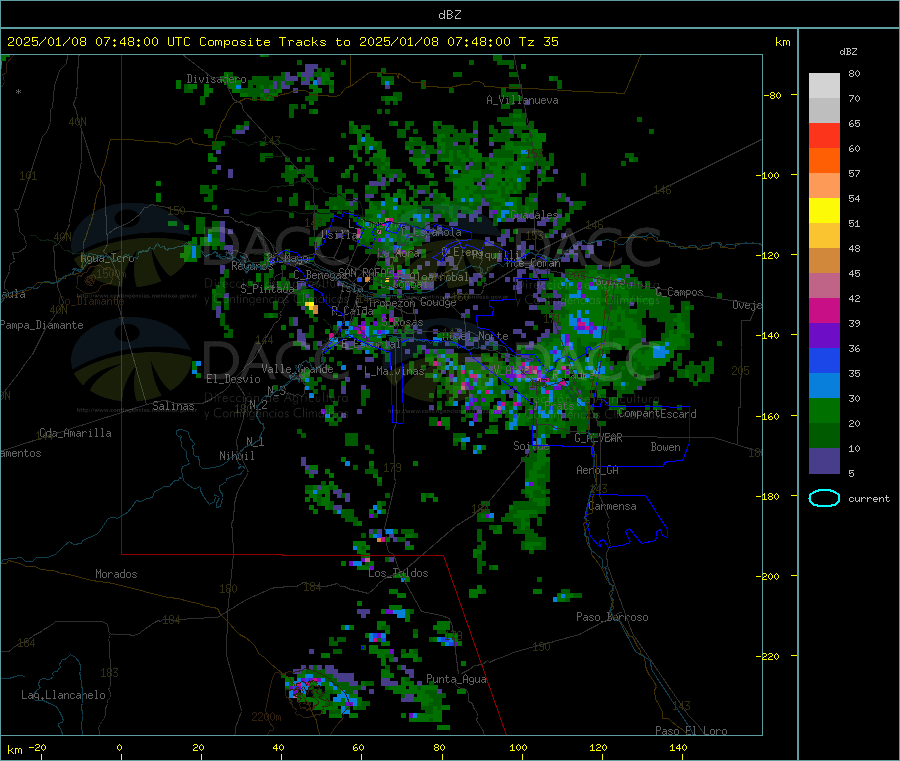Click the Carmensa map label
This screenshot has height=761, width=900.
click(x=612, y=506)
